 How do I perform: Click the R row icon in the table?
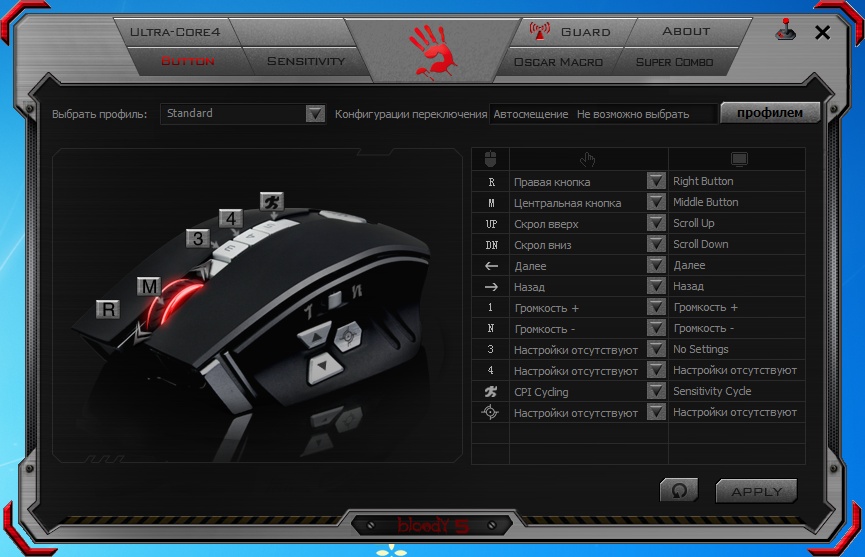tap(491, 182)
